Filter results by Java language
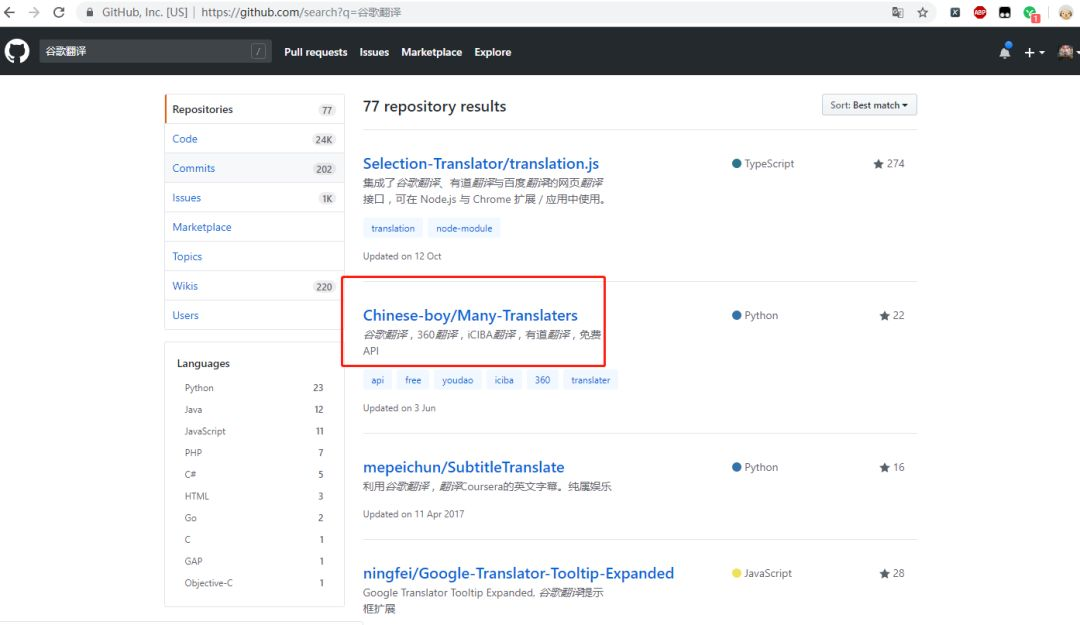This screenshot has height=625, width=1080. click(253, 409)
